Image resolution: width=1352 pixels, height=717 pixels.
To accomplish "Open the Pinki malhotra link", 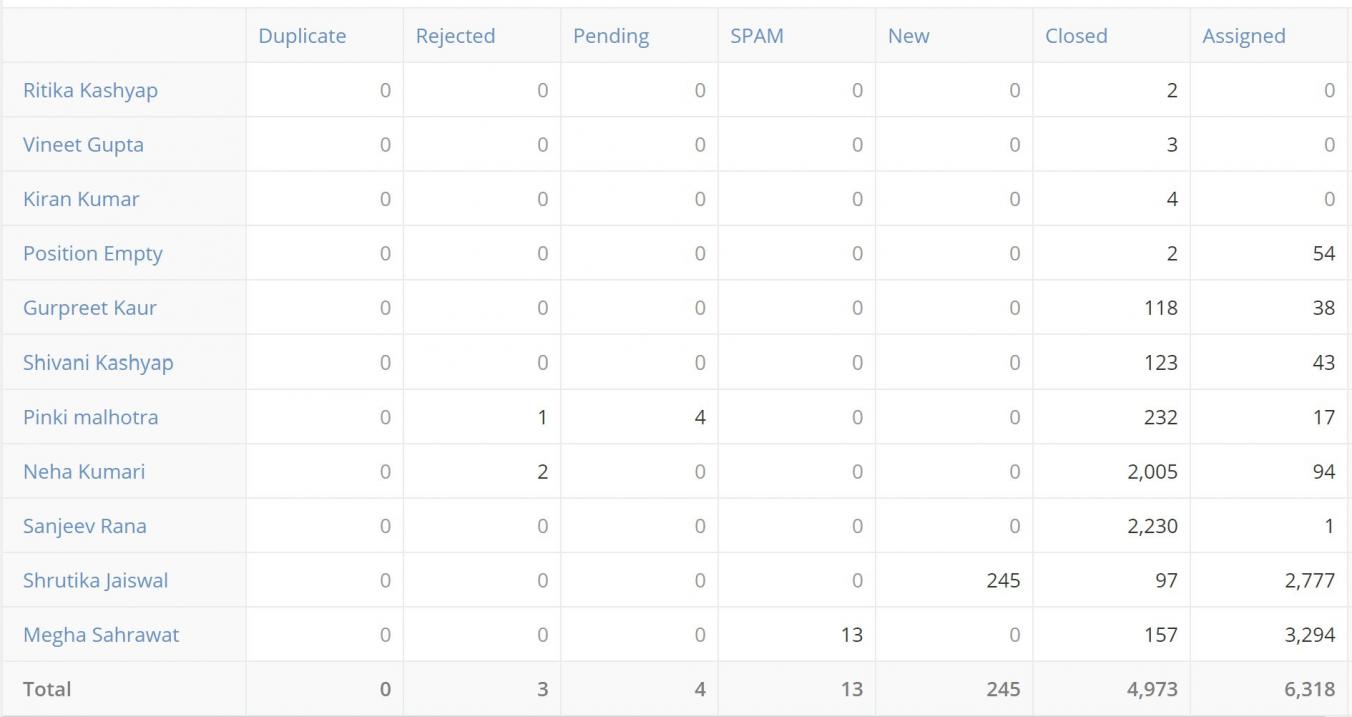I will tap(90, 417).
